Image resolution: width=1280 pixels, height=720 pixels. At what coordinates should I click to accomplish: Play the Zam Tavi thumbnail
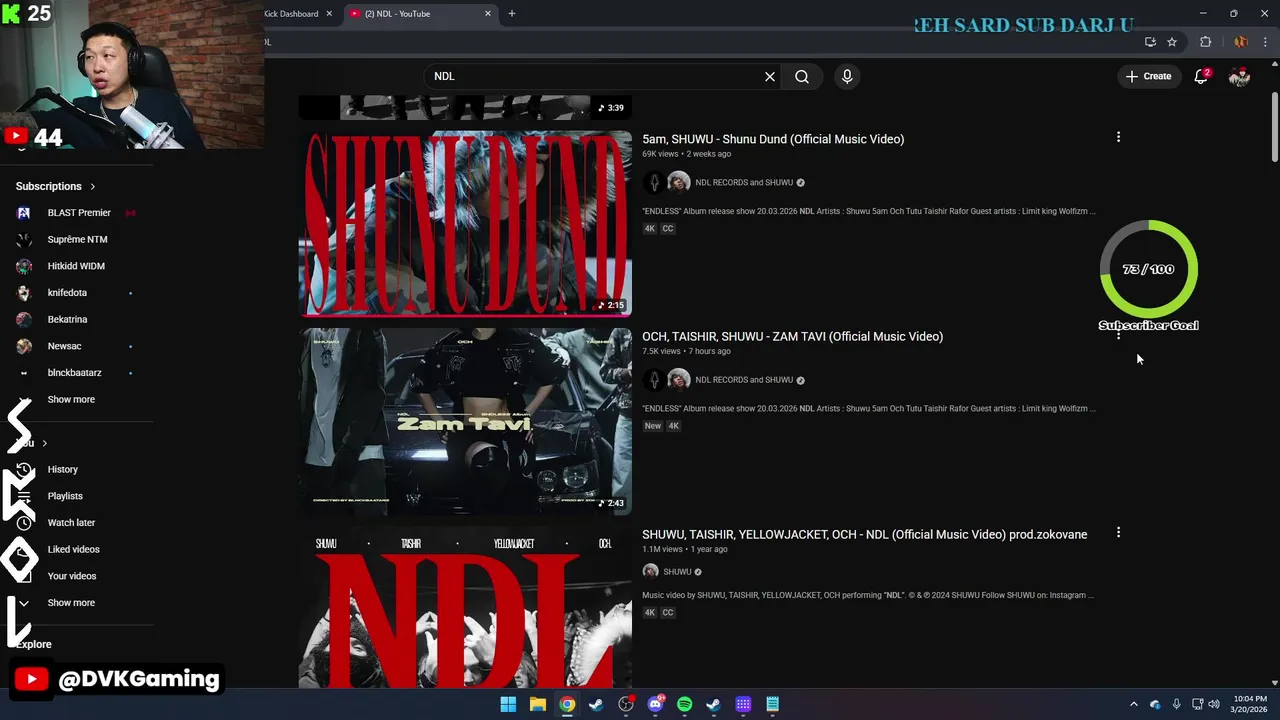click(x=465, y=421)
